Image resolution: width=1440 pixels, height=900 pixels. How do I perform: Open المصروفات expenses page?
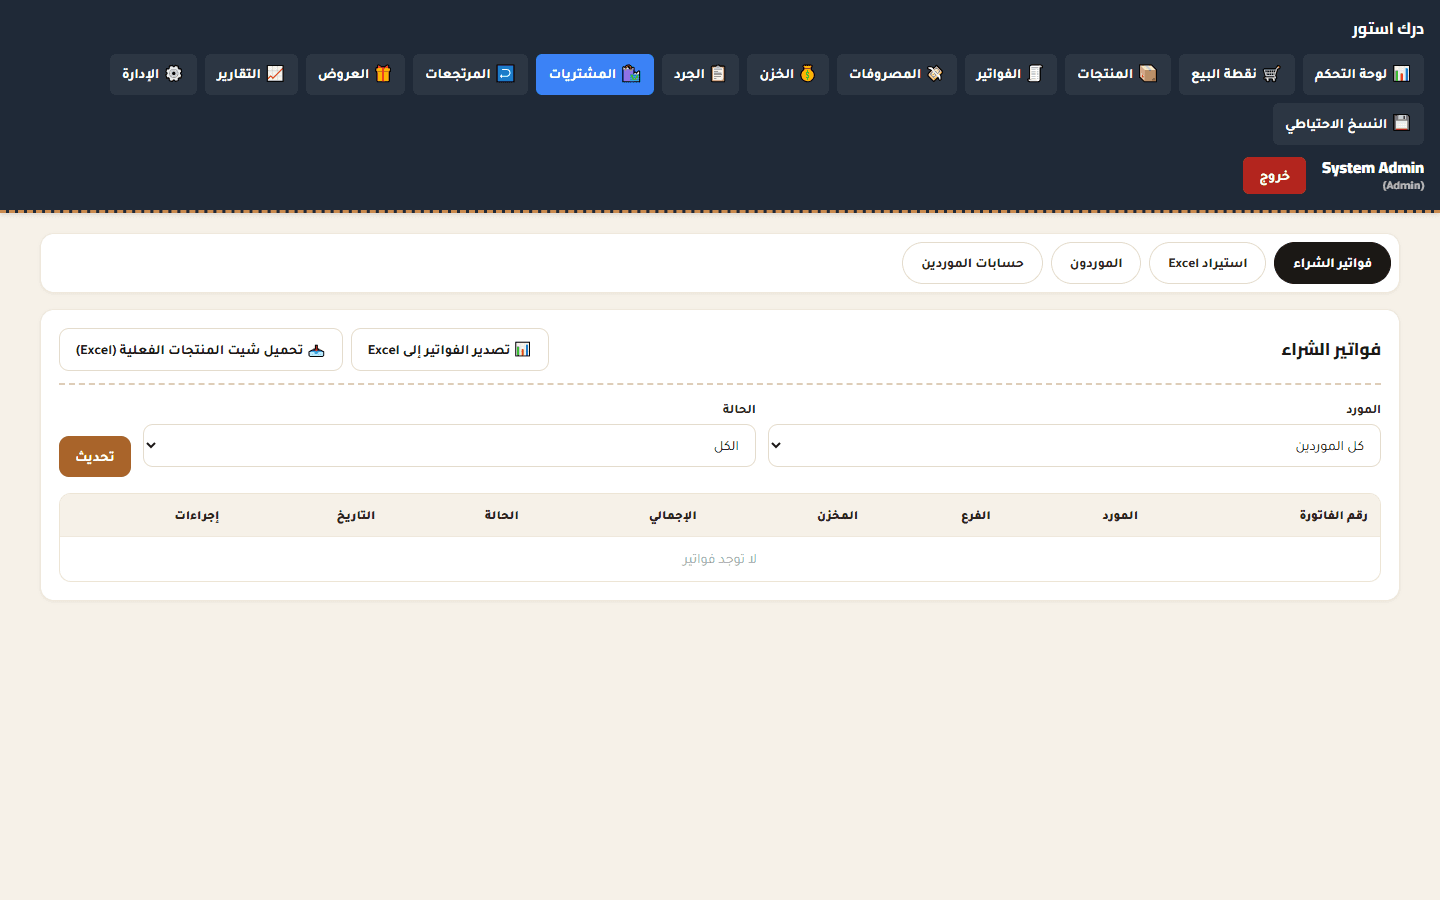(x=896, y=74)
